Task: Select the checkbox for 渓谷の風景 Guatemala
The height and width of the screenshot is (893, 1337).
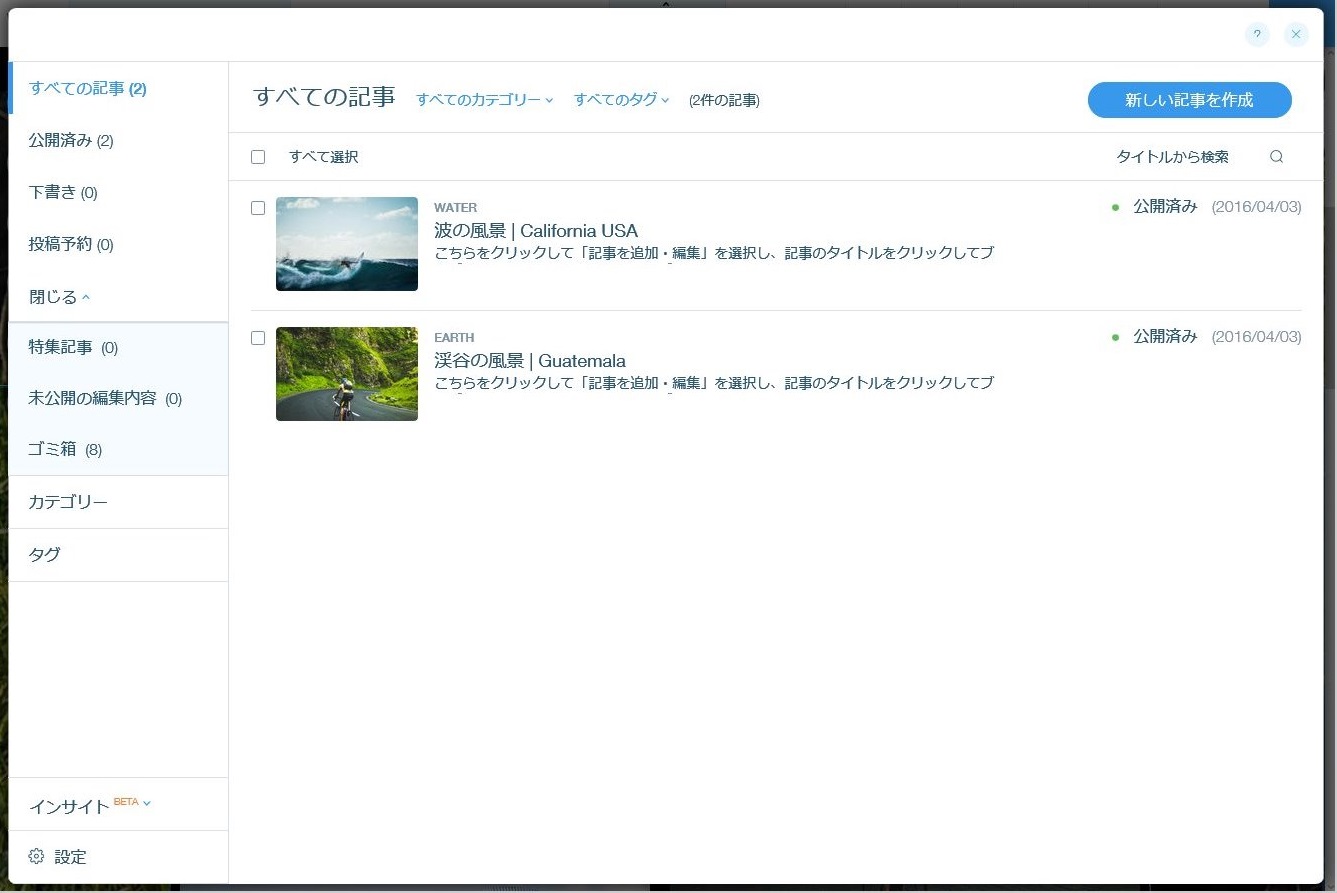Action: click(x=258, y=338)
